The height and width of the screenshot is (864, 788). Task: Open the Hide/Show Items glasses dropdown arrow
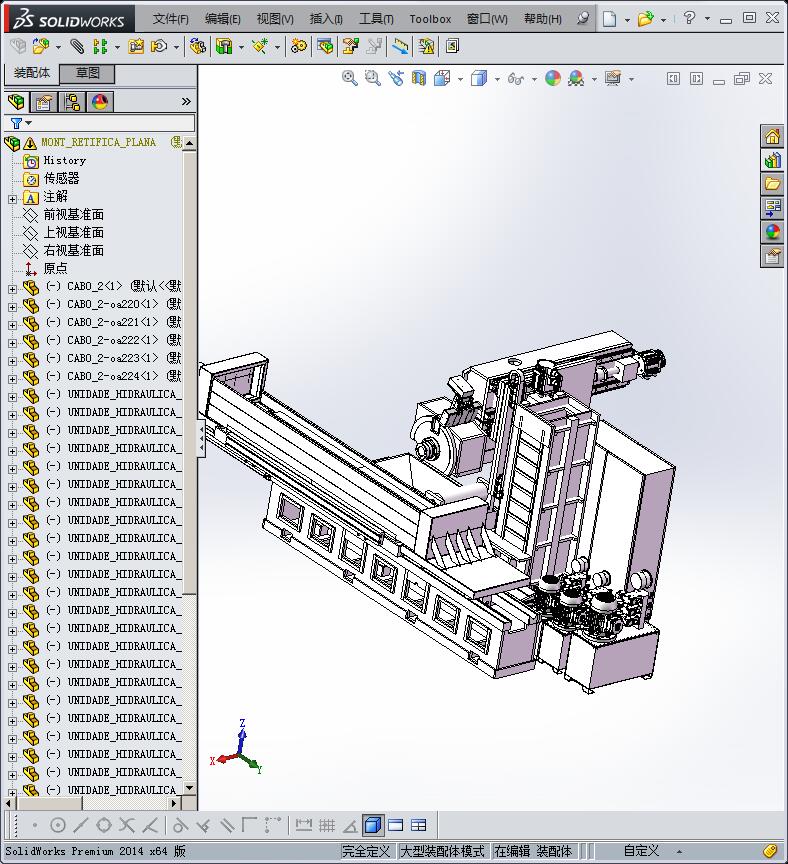click(534, 79)
